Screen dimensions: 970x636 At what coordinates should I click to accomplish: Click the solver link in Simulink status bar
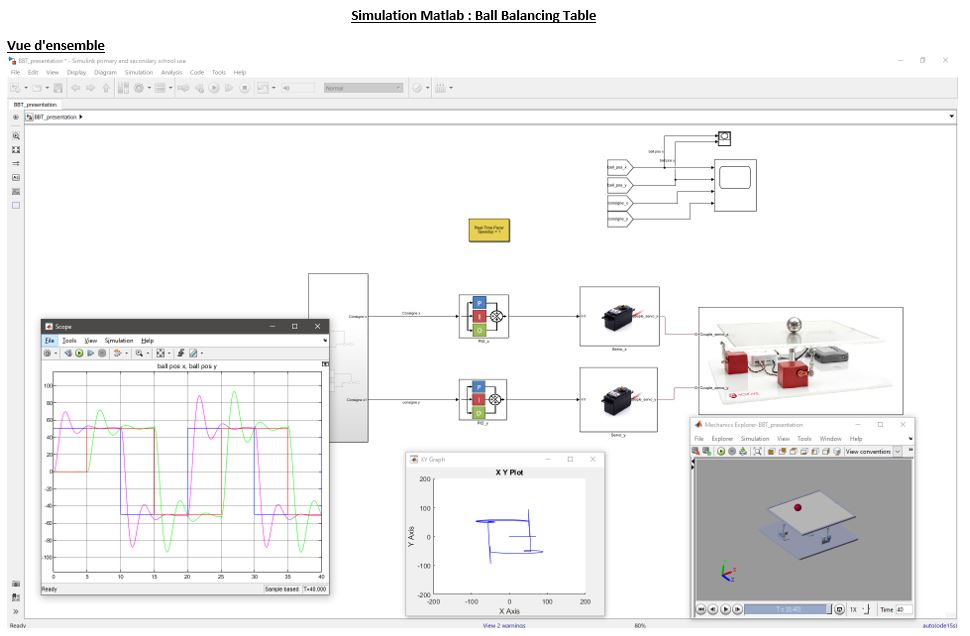[940, 625]
